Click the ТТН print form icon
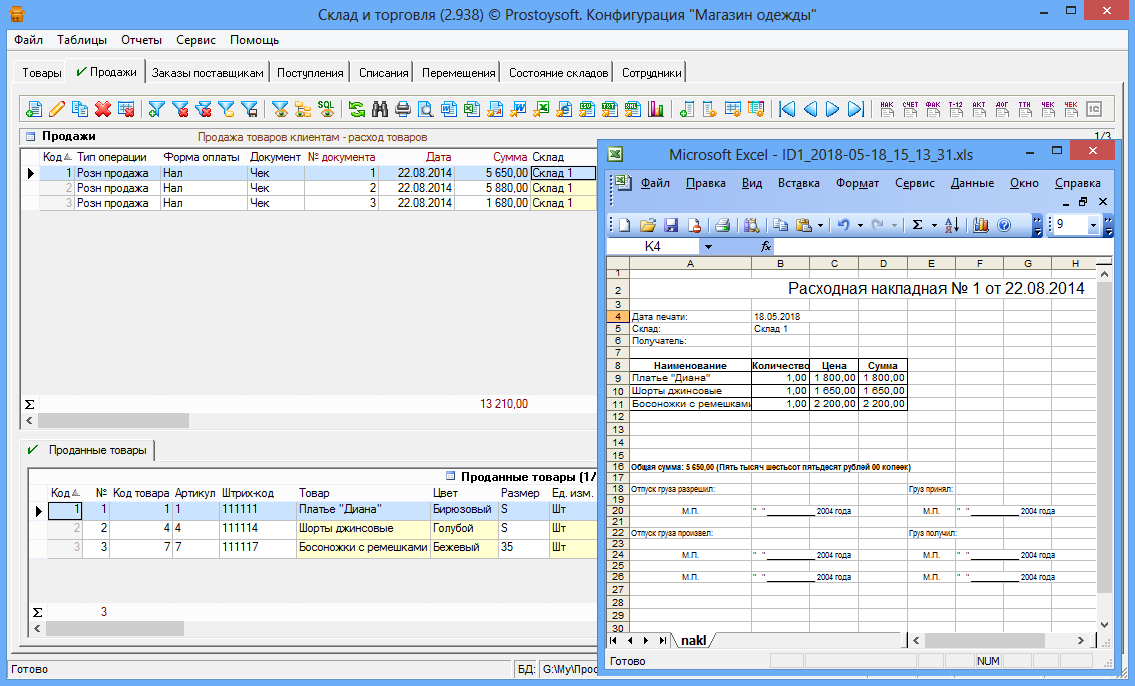 1024,109
